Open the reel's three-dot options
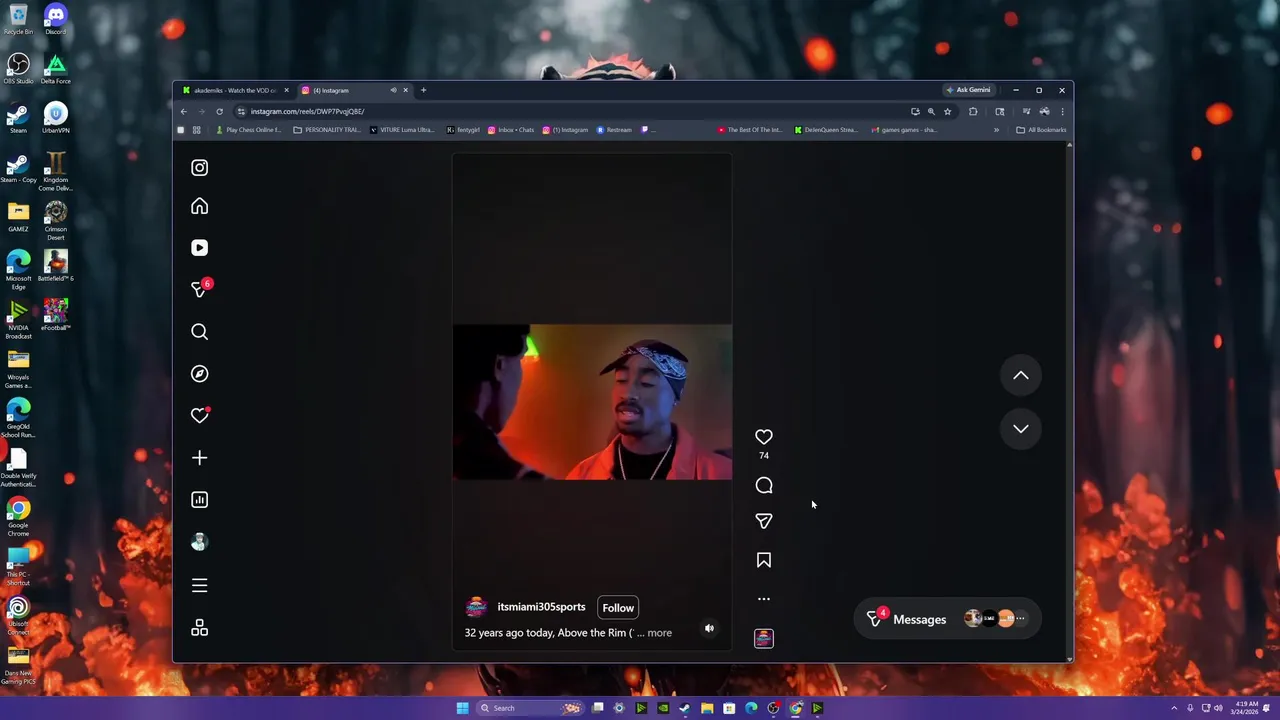 coord(764,599)
